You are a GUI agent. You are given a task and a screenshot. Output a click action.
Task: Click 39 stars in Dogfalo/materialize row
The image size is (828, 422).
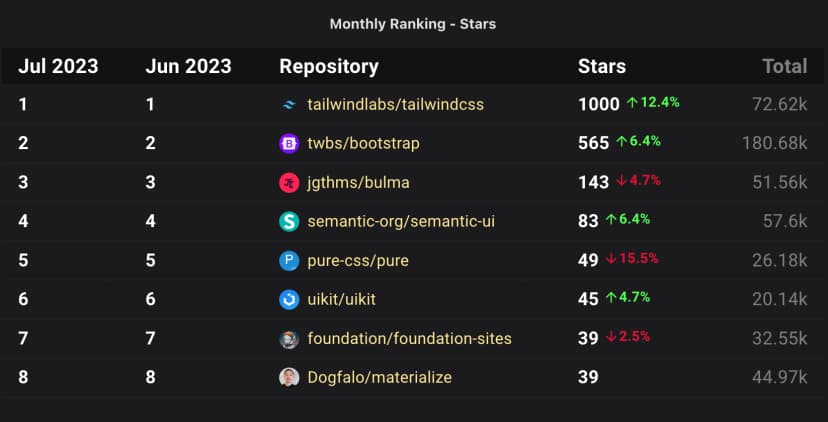pos(588,377)
